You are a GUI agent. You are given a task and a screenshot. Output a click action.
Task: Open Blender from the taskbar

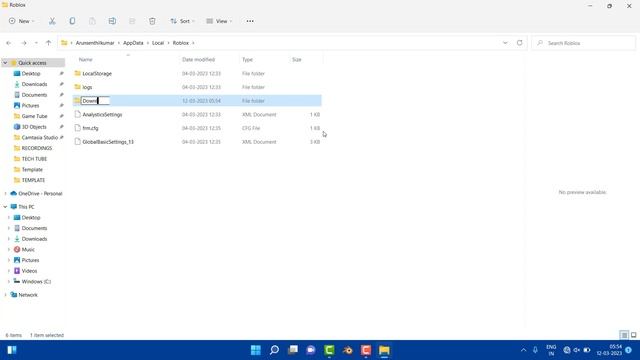pyautogui.click(x=348, y=350)
